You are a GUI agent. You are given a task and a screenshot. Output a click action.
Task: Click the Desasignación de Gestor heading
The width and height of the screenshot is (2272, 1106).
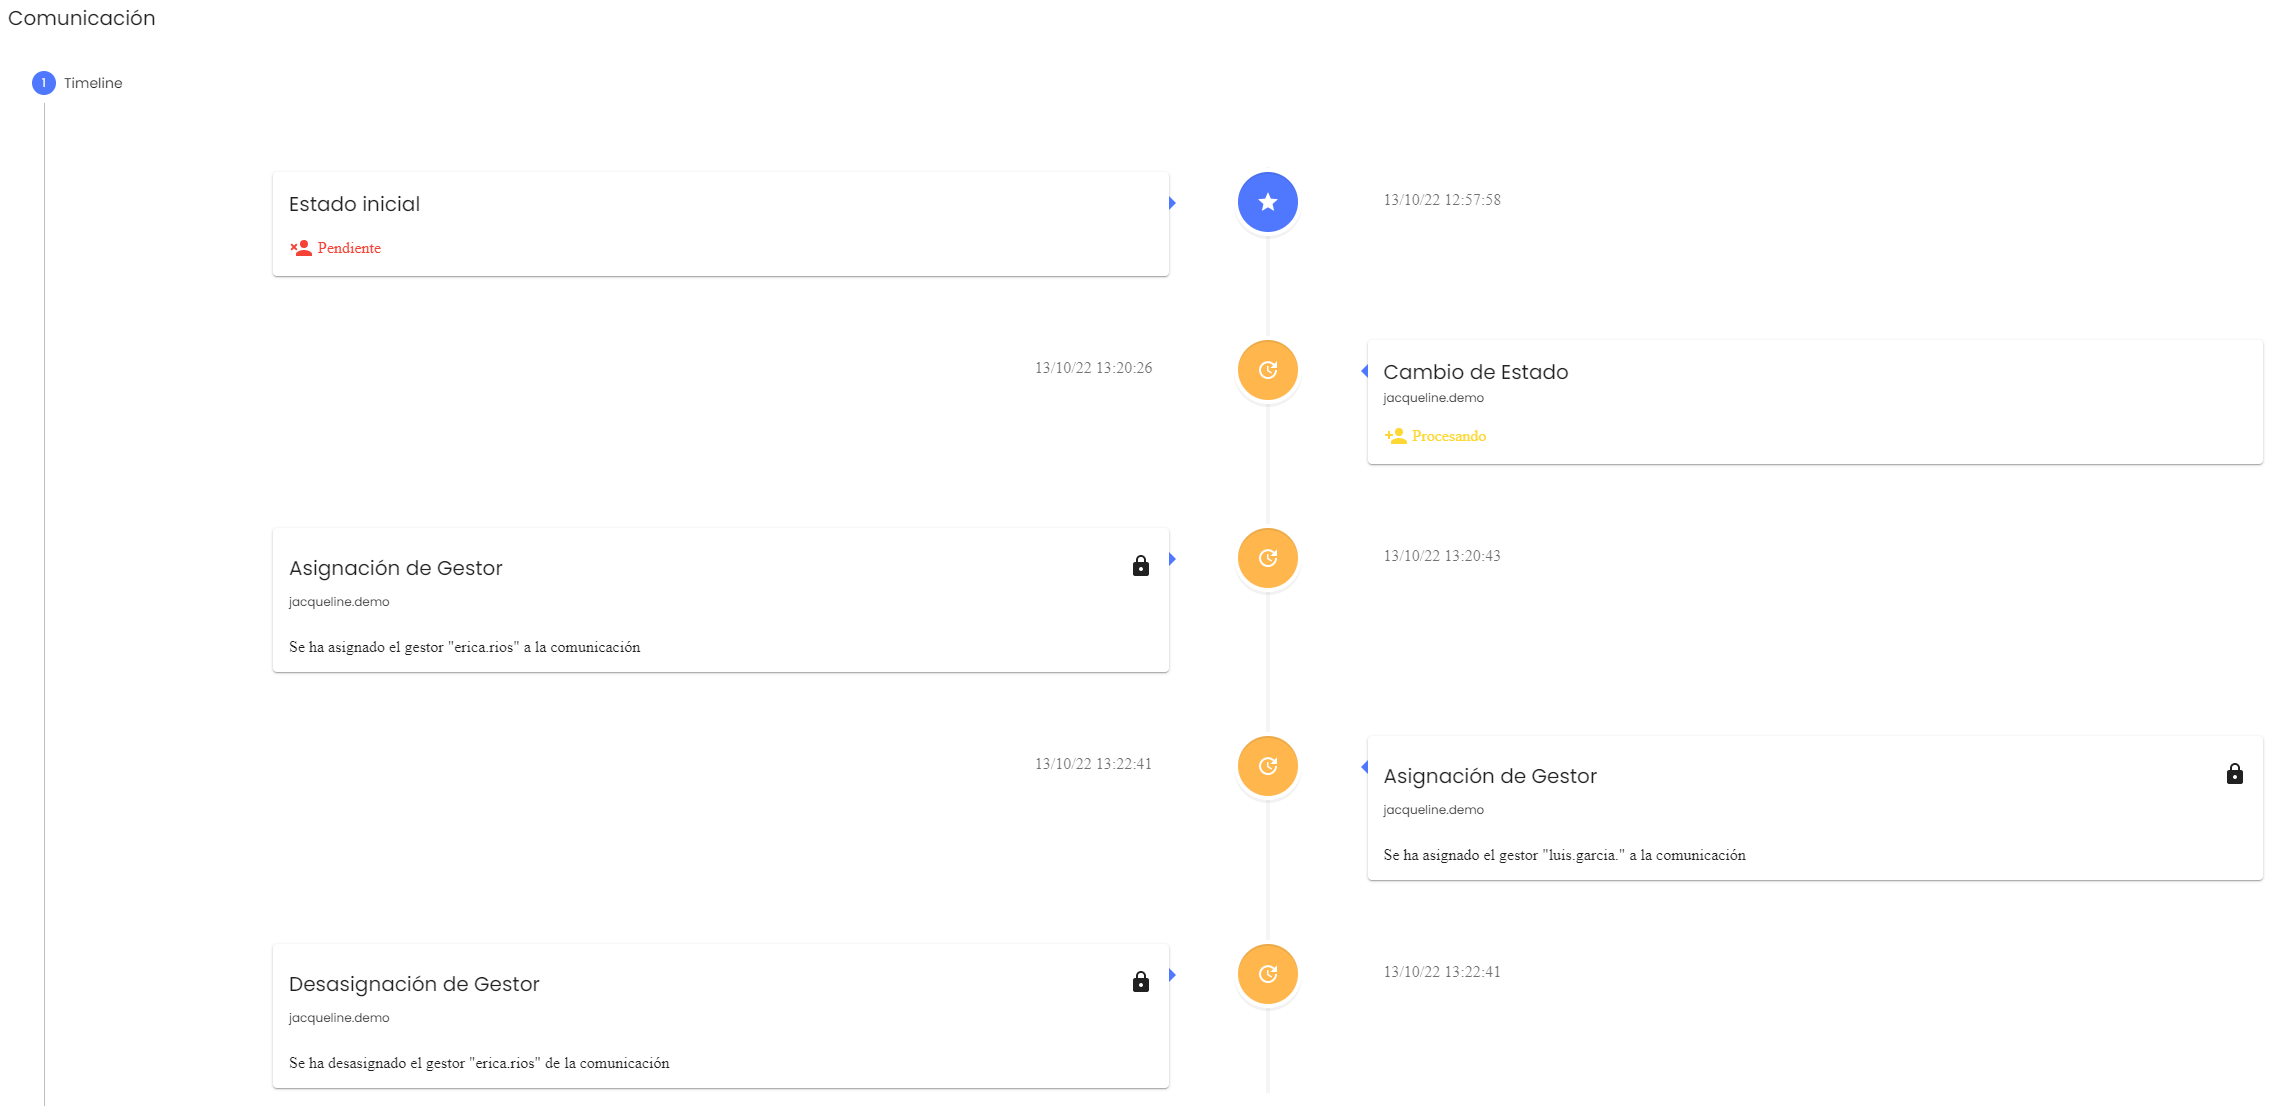point(414,984)
